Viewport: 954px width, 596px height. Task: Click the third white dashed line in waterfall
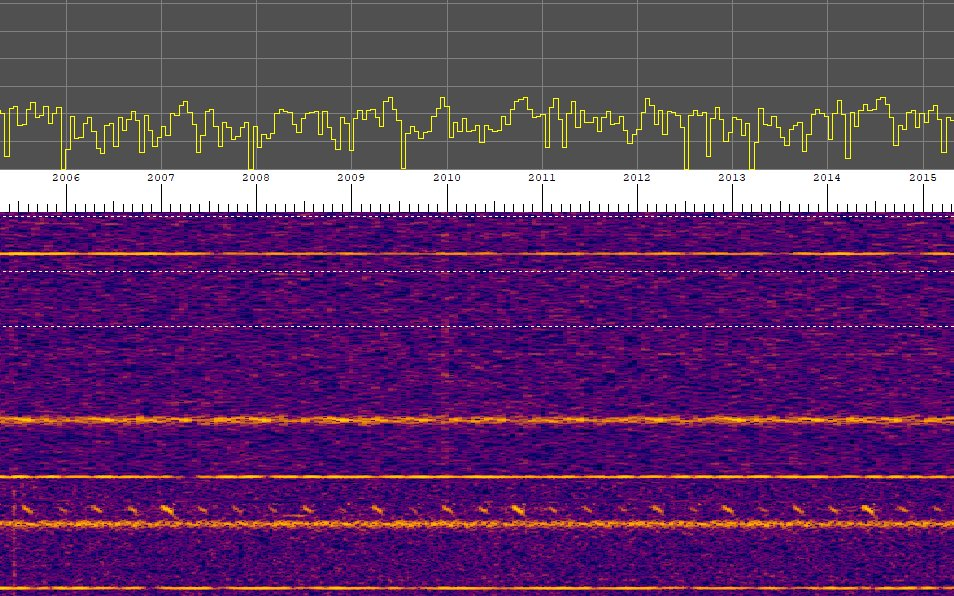coord(477,326)
